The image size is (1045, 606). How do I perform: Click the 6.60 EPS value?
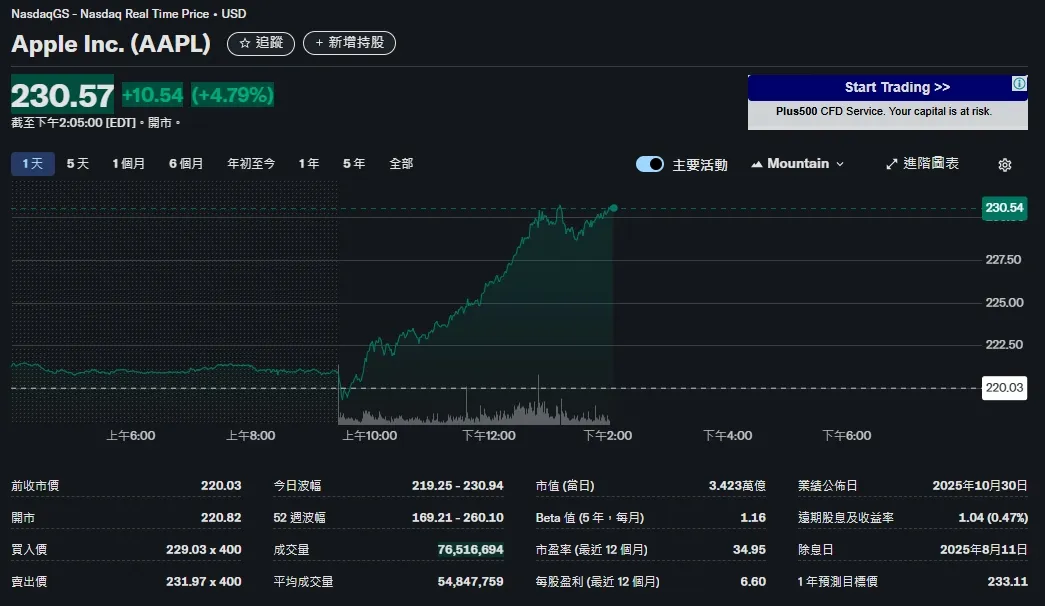click(x=753, y=582)
